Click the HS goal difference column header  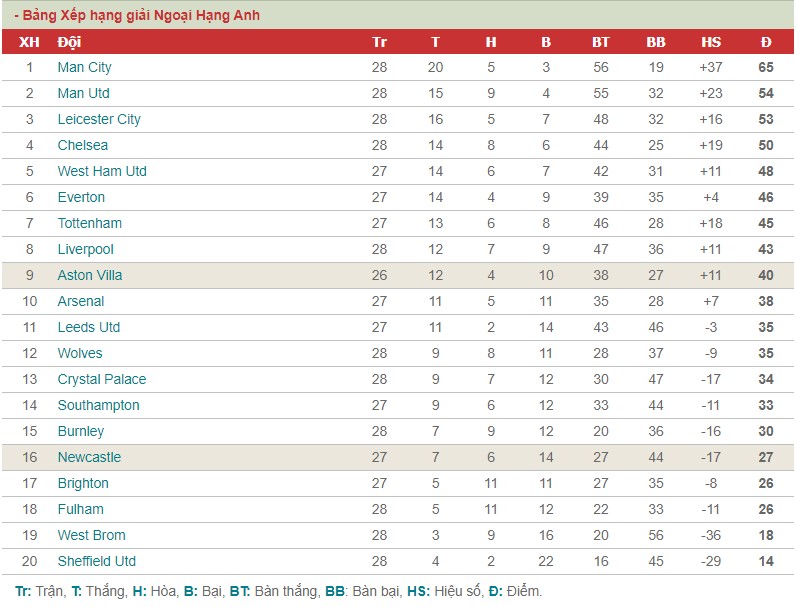tap(711, 42)
